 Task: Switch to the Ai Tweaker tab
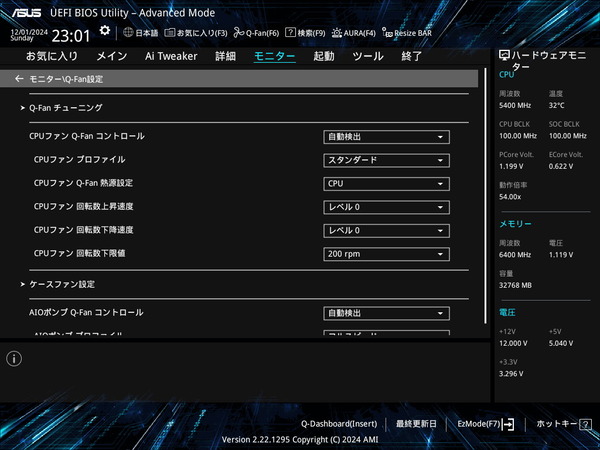tap(171, 56)
